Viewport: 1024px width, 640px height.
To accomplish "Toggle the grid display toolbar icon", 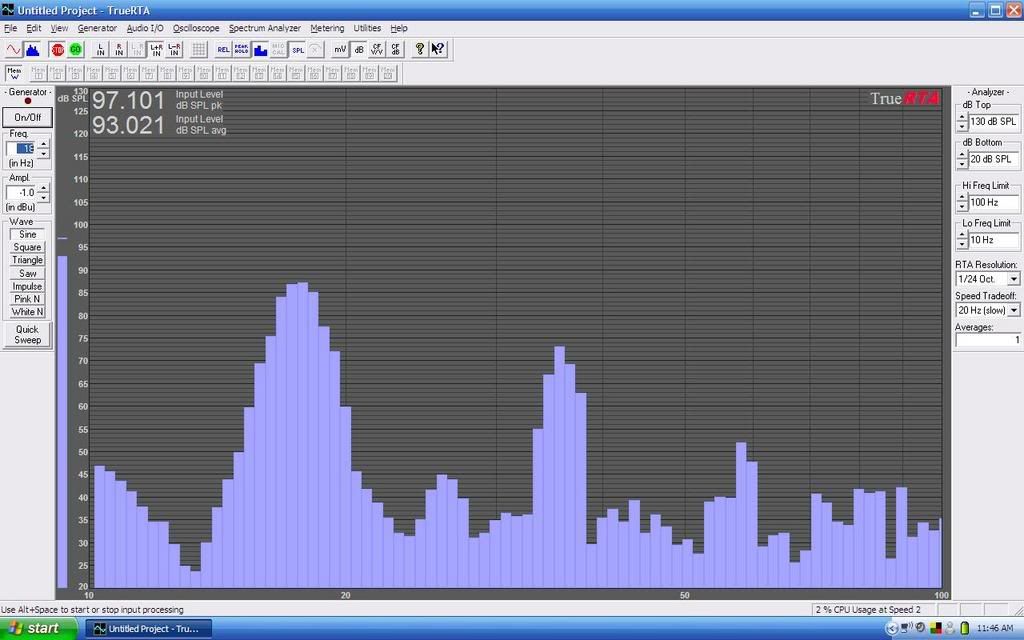I will pos(199,50).
